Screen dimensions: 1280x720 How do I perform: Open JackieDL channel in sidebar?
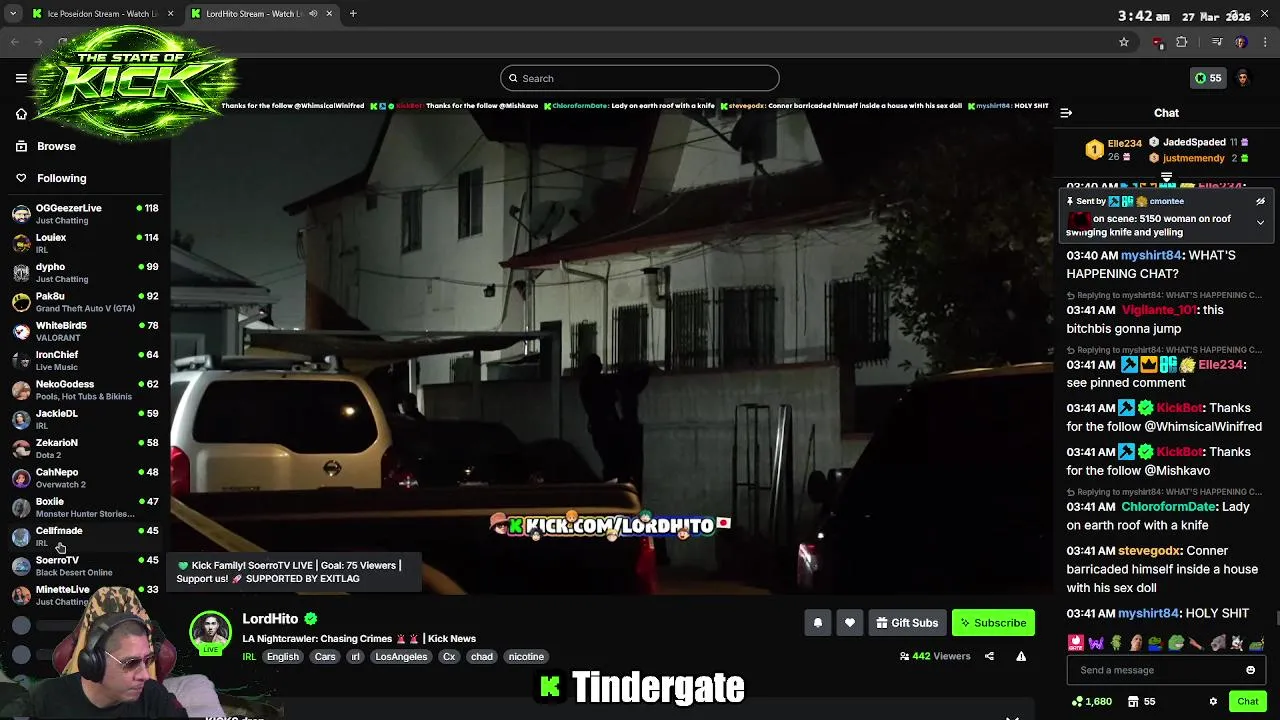[x=85, y=419]
